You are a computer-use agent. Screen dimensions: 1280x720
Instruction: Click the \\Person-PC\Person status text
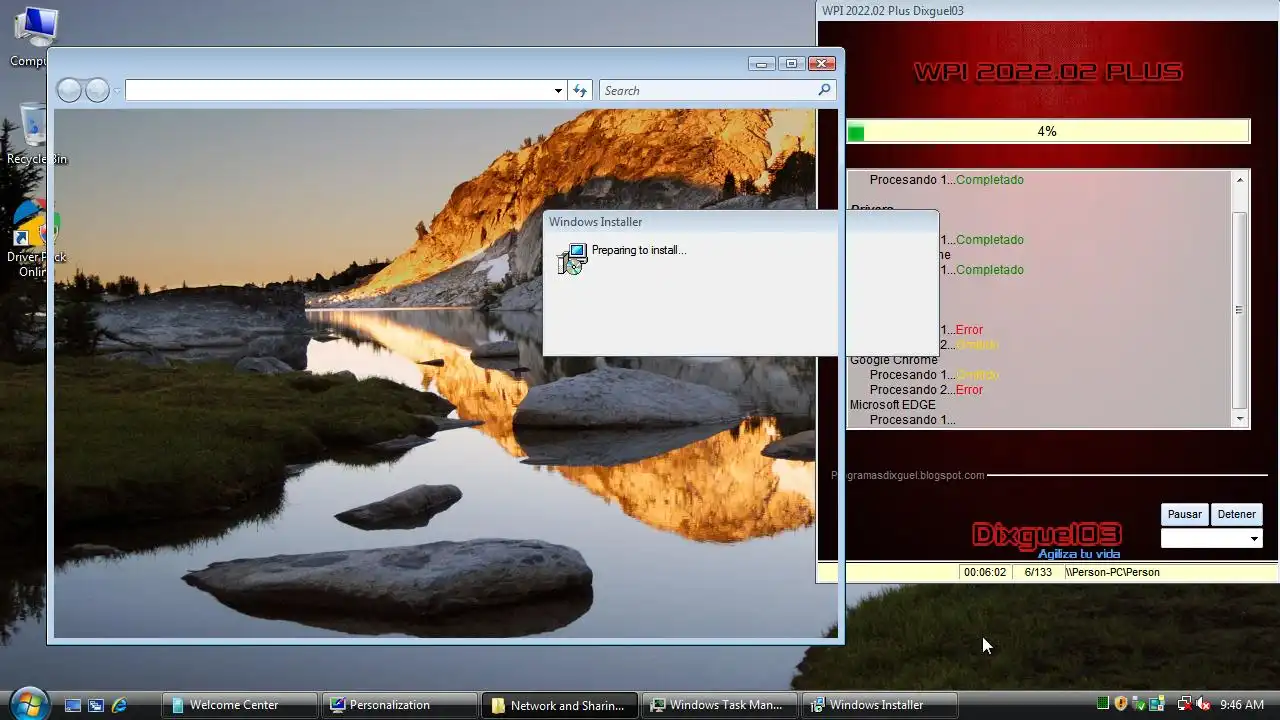(1112, 572)
